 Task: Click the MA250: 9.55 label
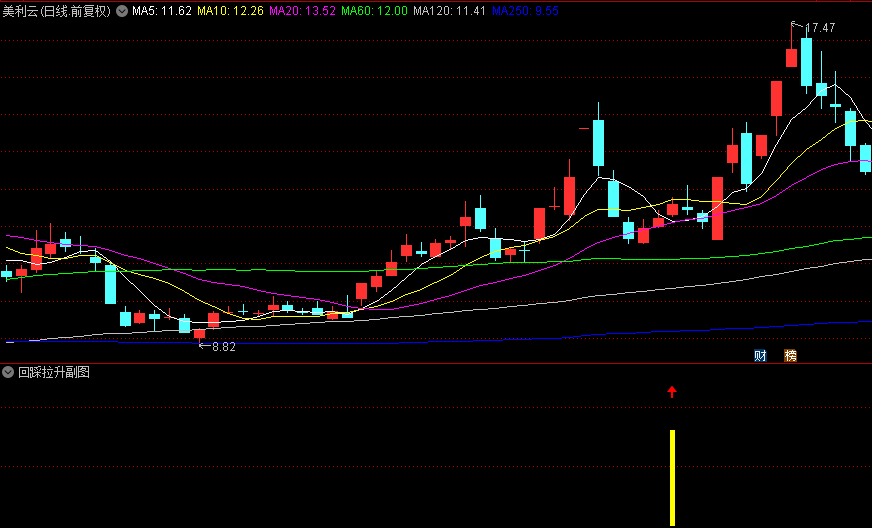(x=525, y=11)
